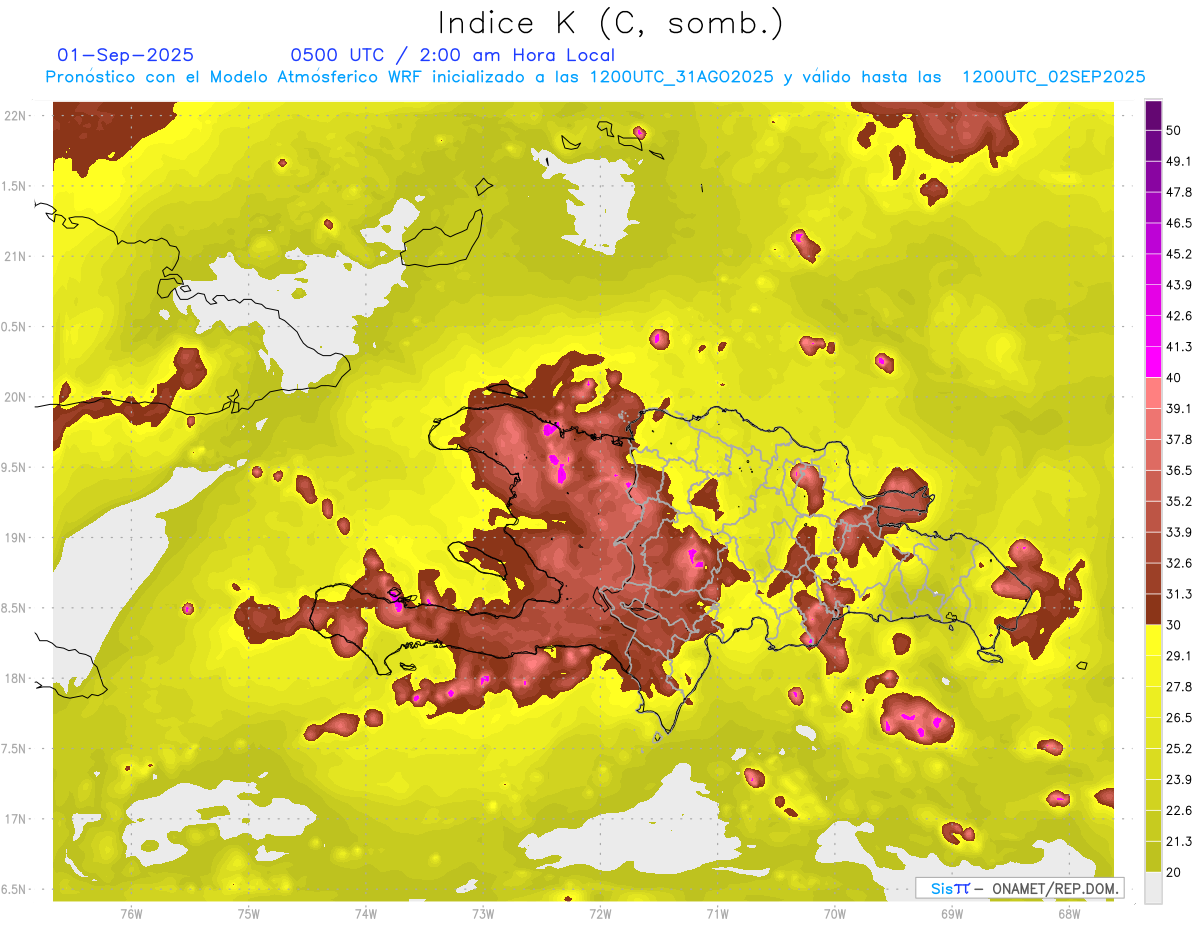Click the '71W' longitude axis label

[717, 913]
